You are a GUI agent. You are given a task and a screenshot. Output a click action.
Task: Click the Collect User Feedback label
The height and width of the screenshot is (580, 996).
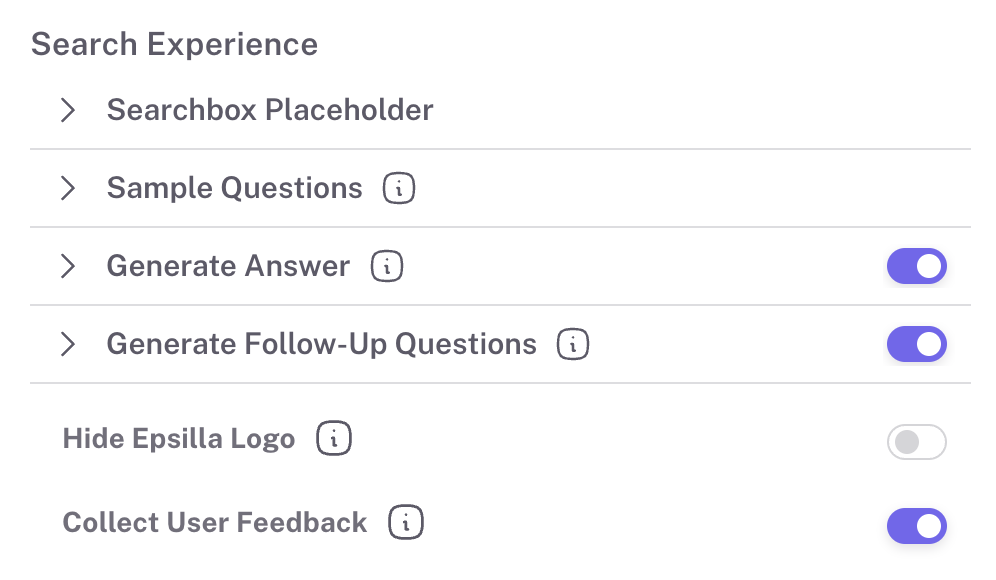(215, 522)
